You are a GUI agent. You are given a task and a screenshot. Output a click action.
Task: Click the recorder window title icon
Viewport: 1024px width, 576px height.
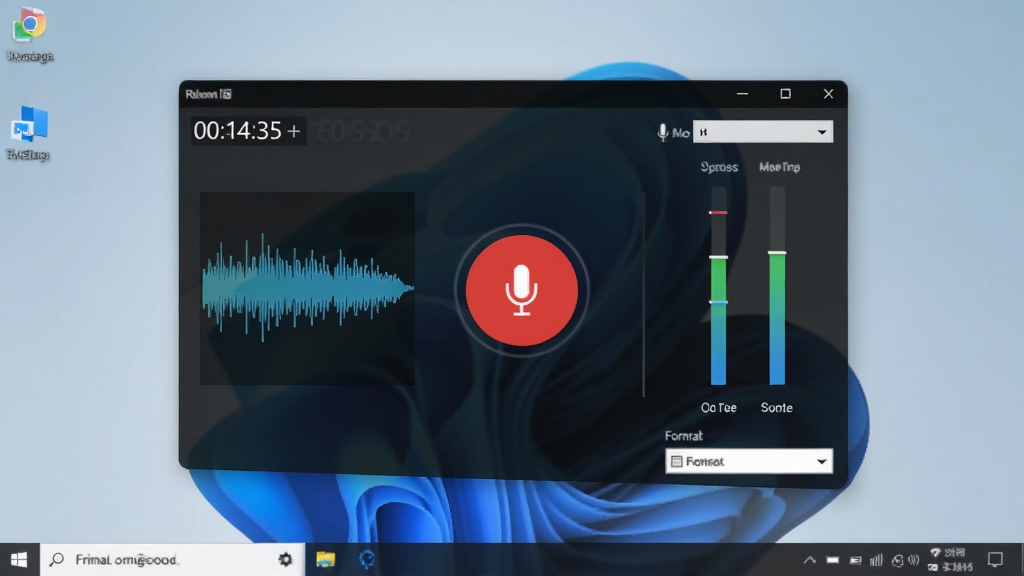(x=226, y=94)
